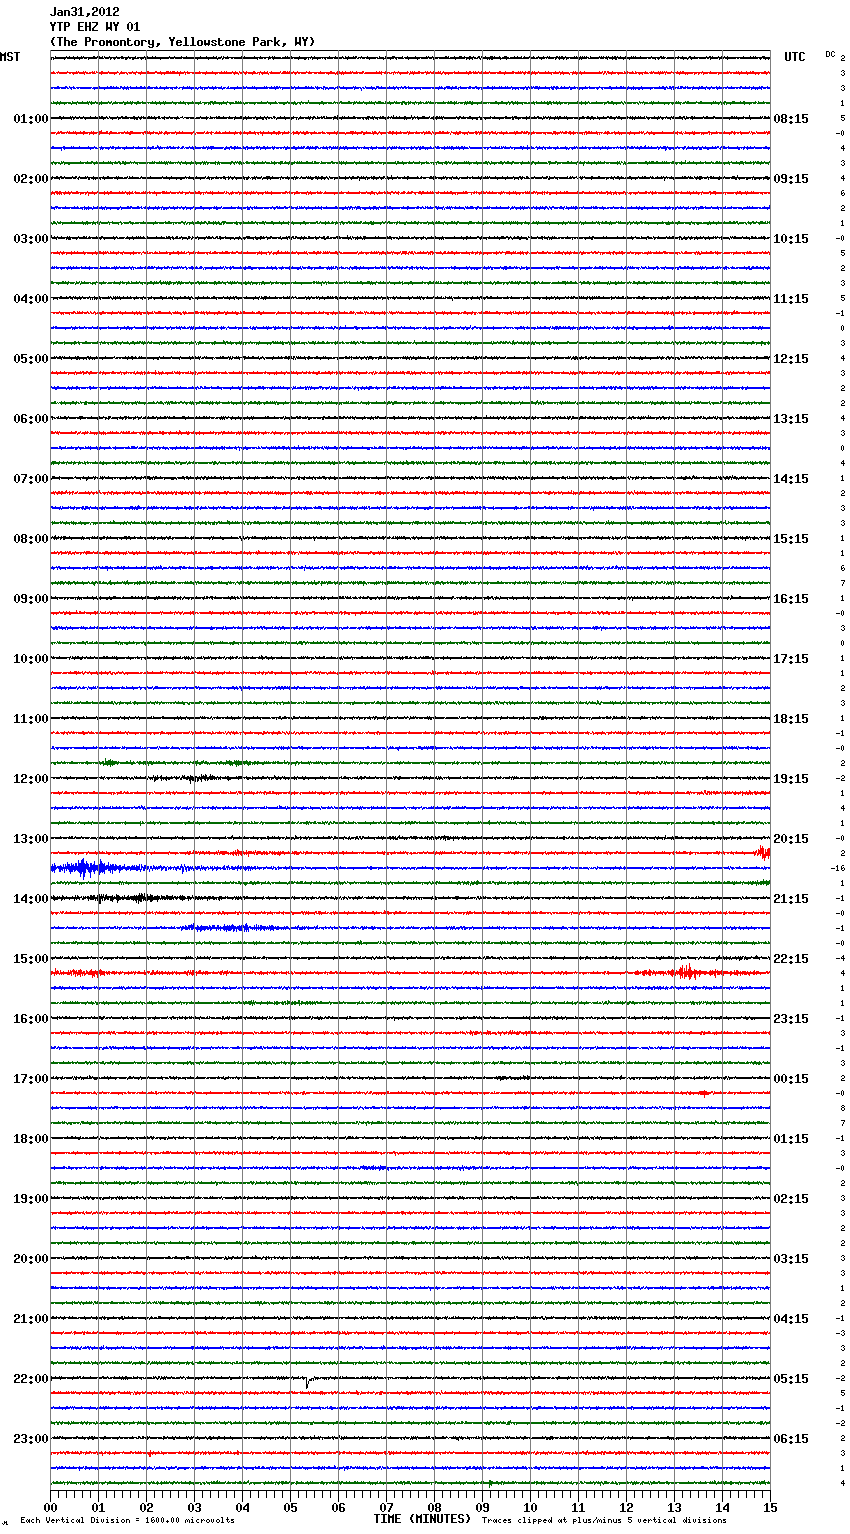
Task: Select the 21:00 MST time label
Action: 30,1319
